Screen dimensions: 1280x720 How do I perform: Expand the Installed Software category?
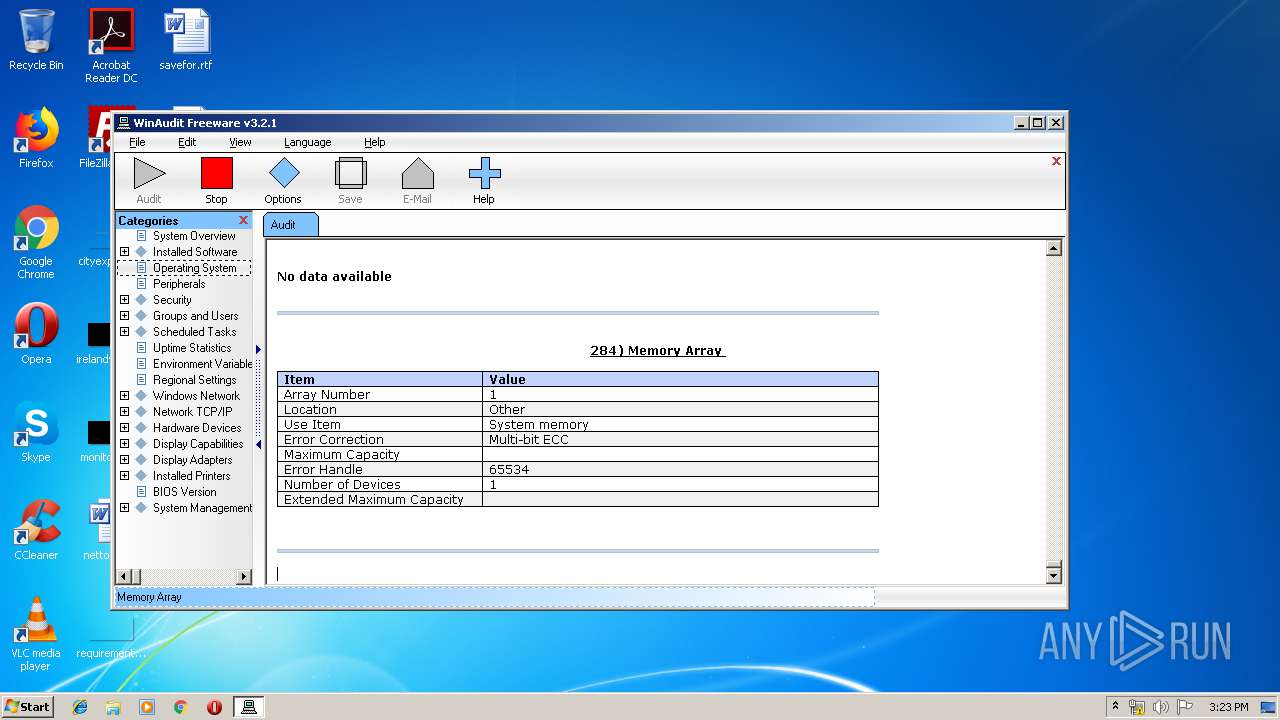124,252
